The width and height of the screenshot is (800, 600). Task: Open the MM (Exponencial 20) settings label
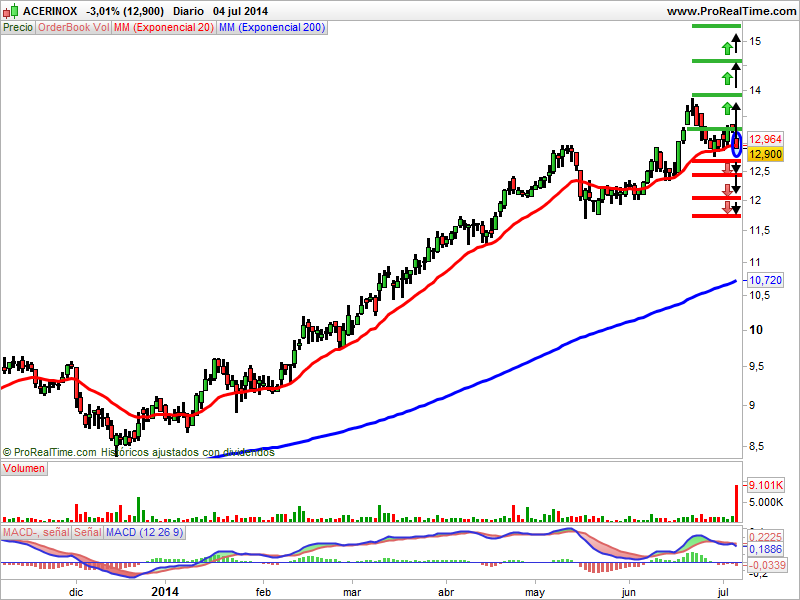(163, 28)
